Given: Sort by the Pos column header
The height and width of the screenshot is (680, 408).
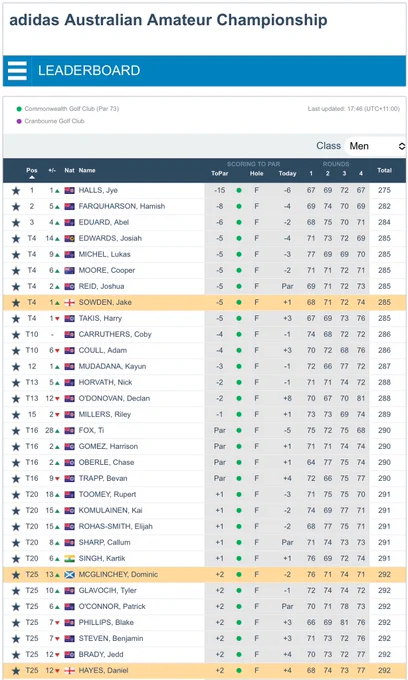Looking at the screenshot, I should click(x=32, y=173).
